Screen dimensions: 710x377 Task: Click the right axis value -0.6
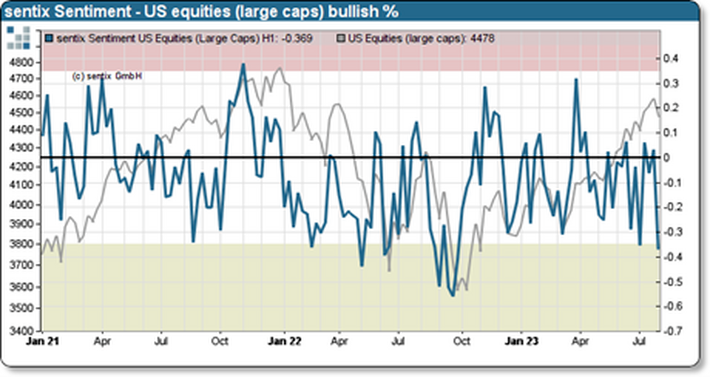pos(672,306)
